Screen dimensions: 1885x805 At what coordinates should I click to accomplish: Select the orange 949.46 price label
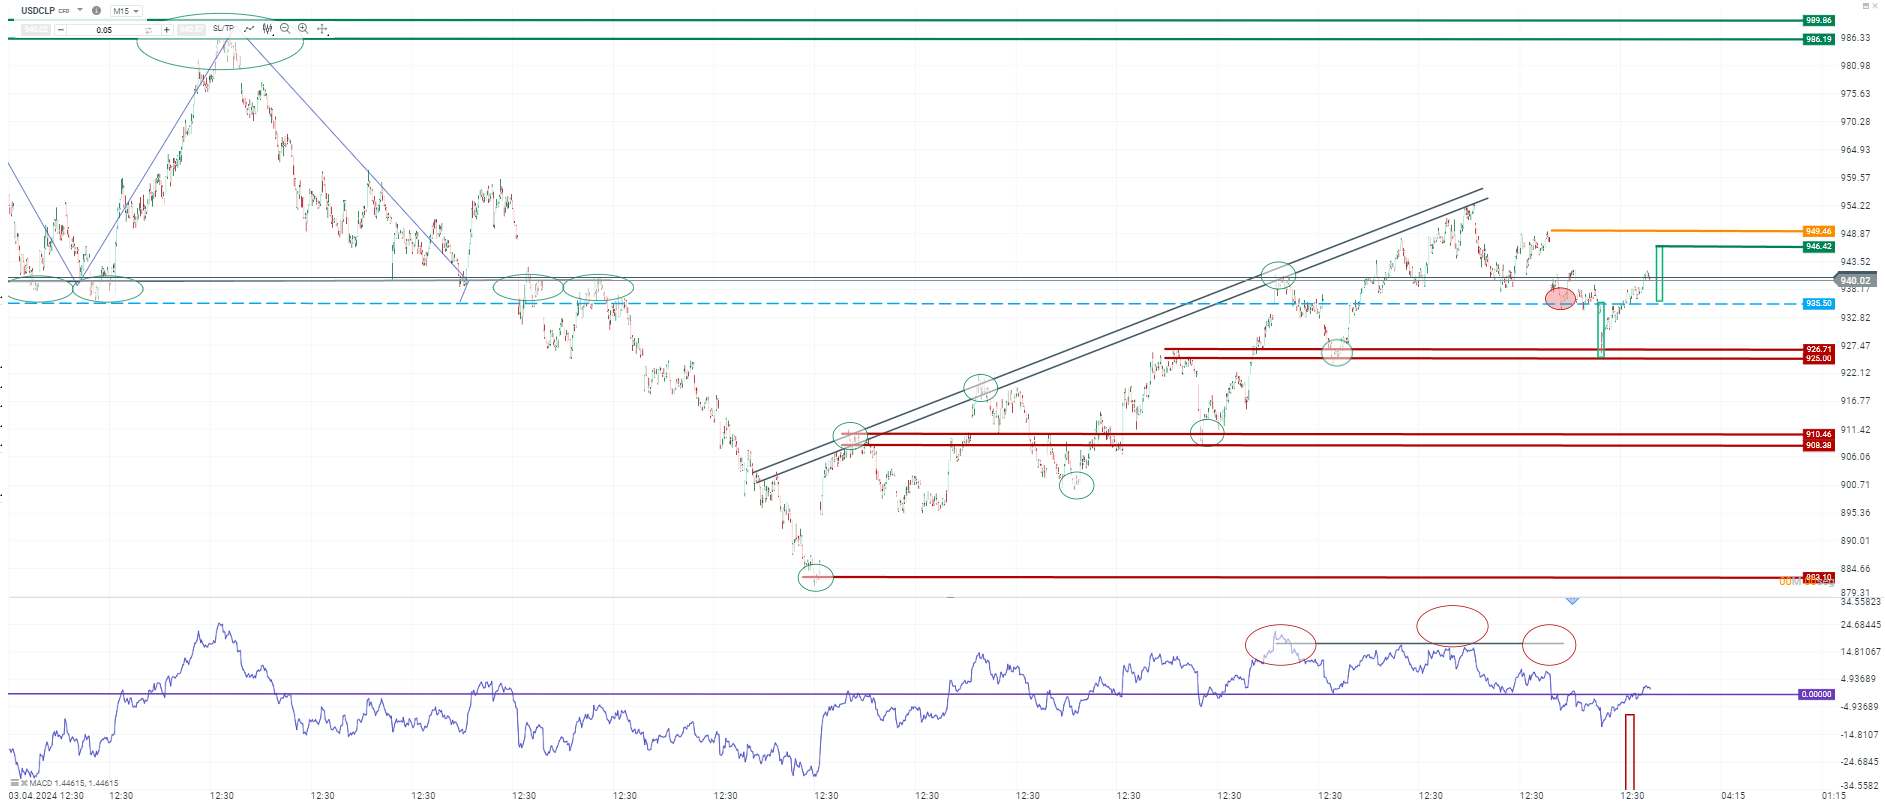[x=1818, y=231]
